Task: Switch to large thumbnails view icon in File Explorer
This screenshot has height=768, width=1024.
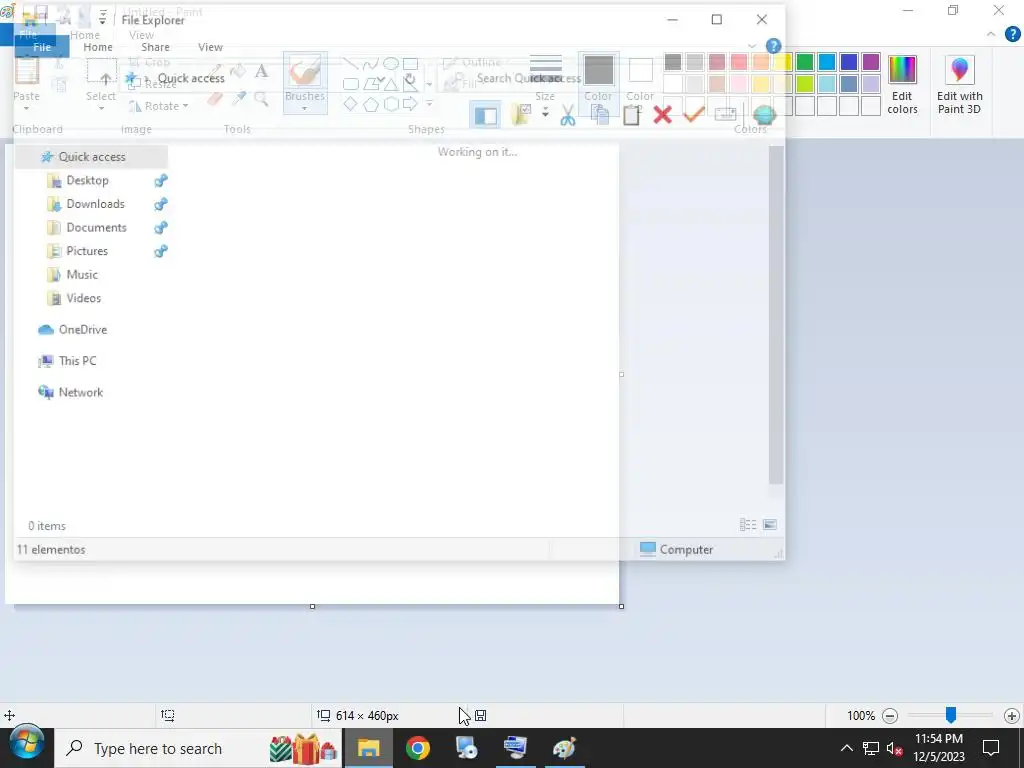Action: tap(770, 524)
